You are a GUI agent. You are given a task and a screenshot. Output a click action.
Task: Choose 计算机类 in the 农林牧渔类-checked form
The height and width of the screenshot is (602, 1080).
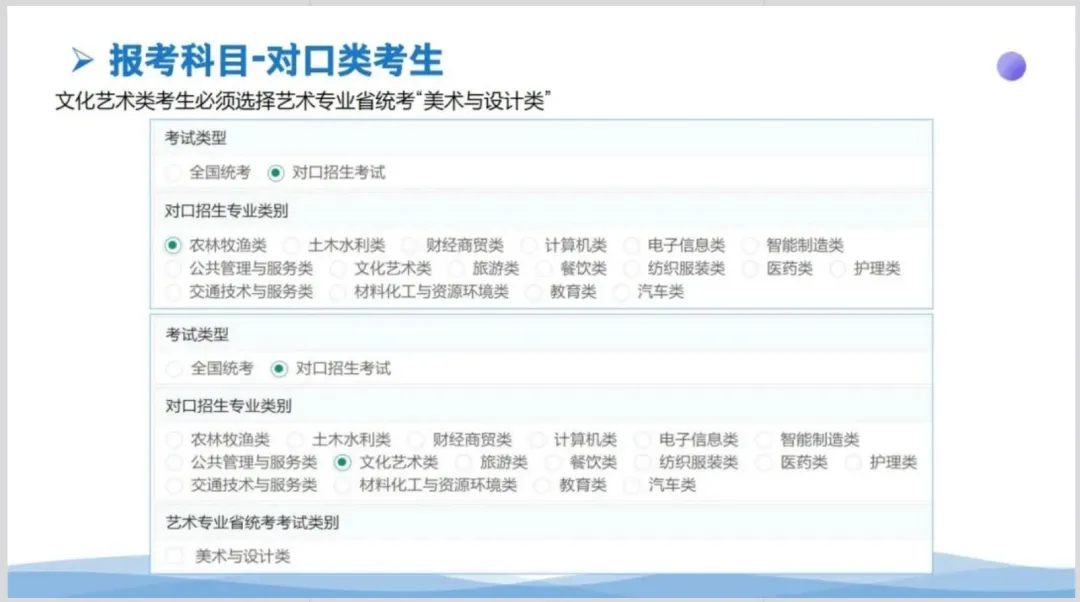528,245
